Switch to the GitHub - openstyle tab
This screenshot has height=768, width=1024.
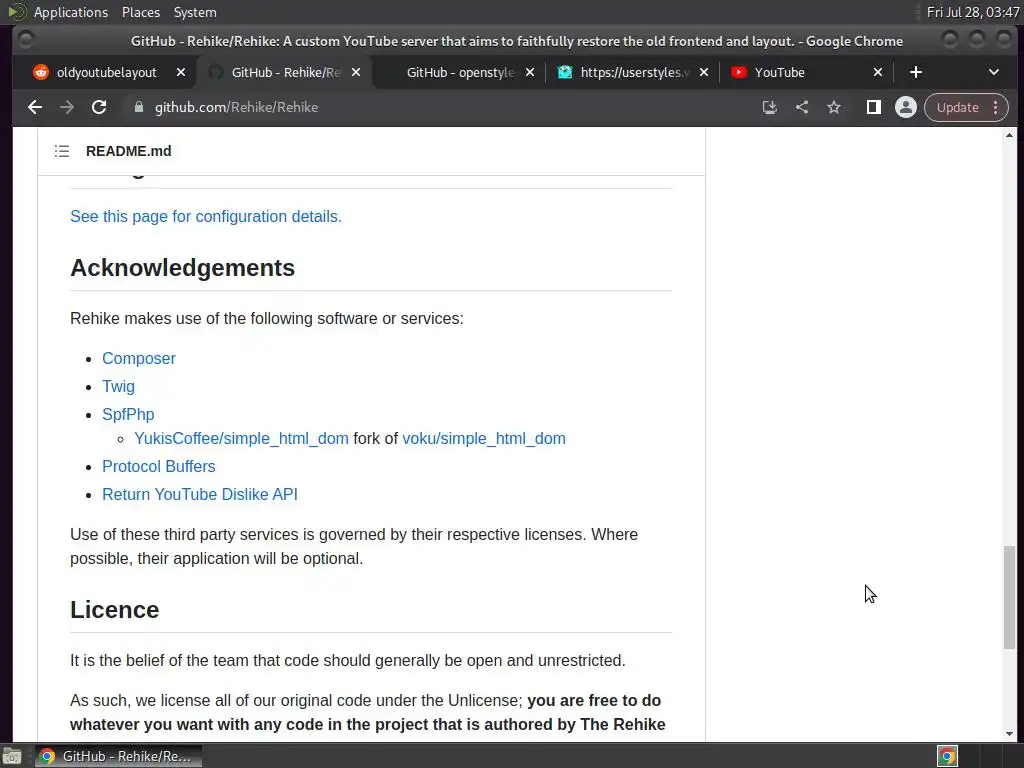pyautogui.click(x=460, y=72)
